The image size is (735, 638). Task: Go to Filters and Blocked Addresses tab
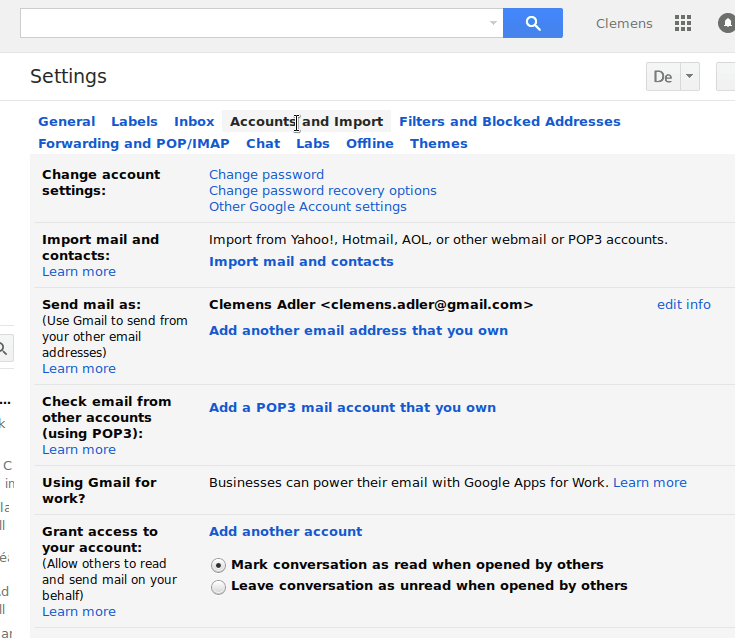click(510, 121)
